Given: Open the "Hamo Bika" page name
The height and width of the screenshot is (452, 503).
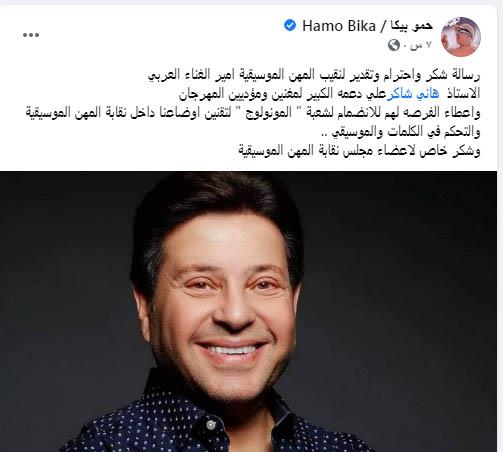Looking at the screenshot, I should (x=339, y=26).
